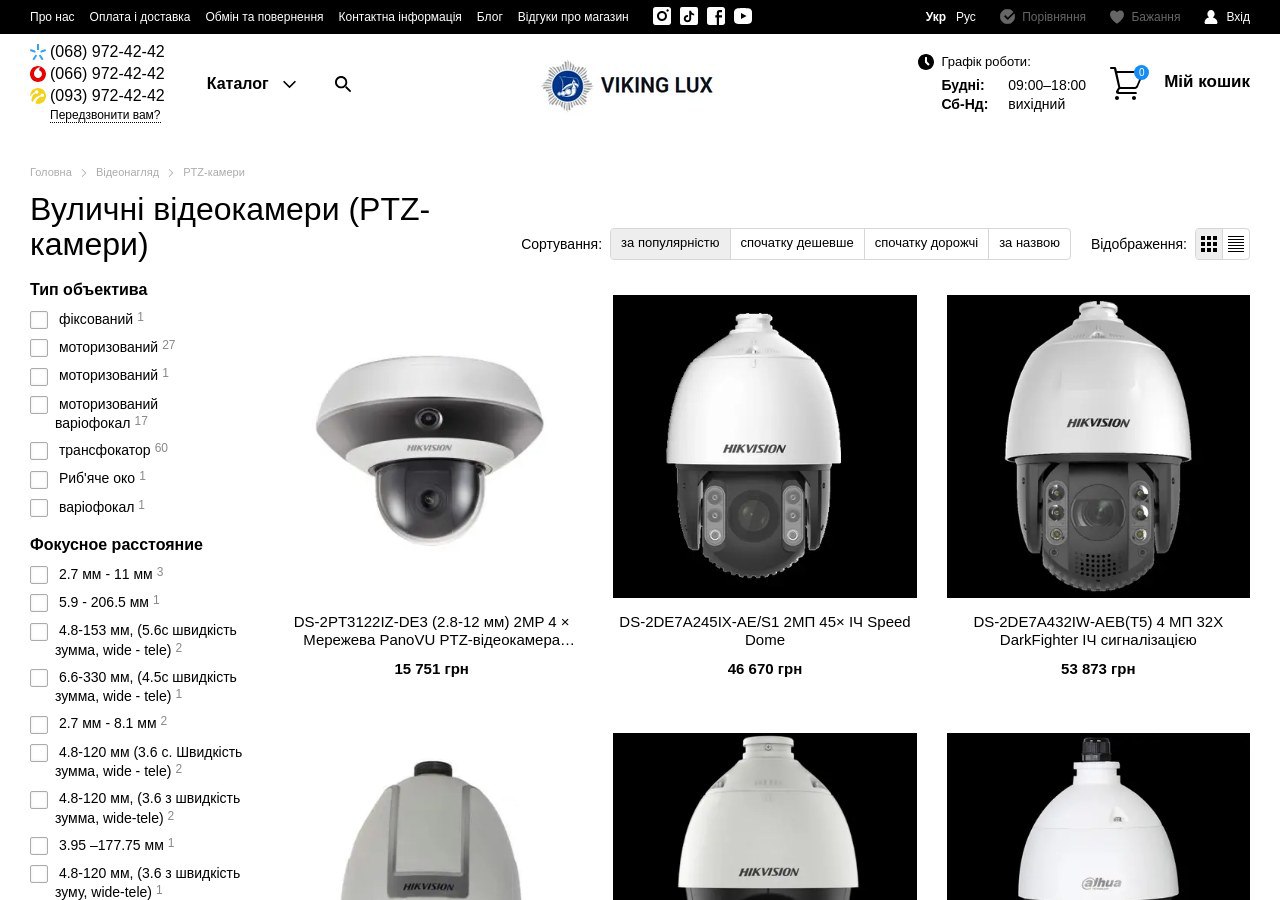
Task: Tick the 'Риб'яче око' checkbox
Action: pos(39,479)
